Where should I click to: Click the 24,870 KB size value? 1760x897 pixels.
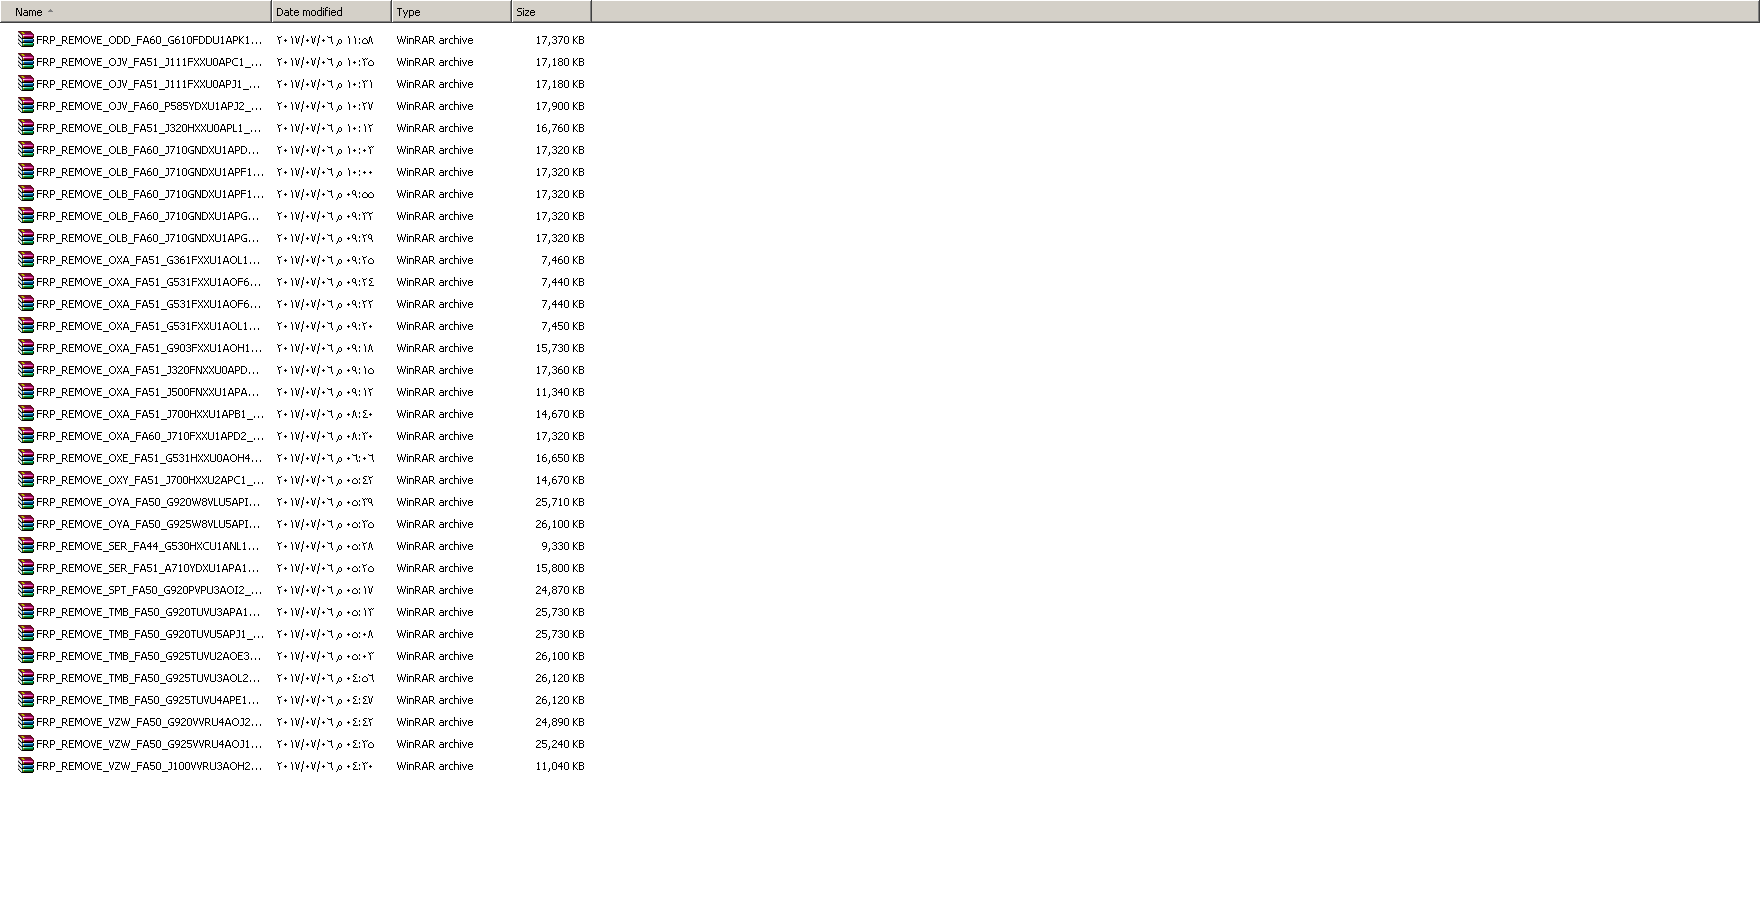coord(560,590)
